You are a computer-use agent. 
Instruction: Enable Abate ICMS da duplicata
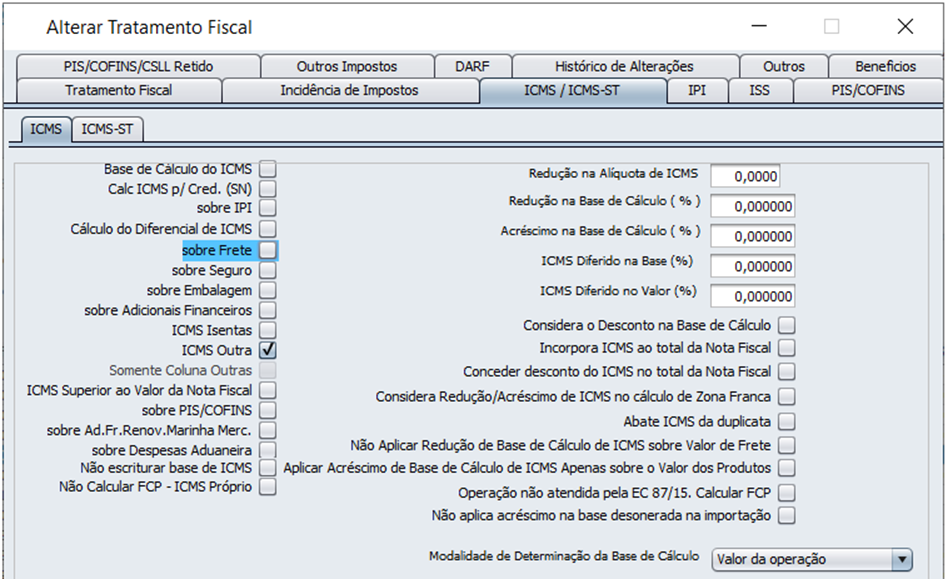tap(787, 421)
